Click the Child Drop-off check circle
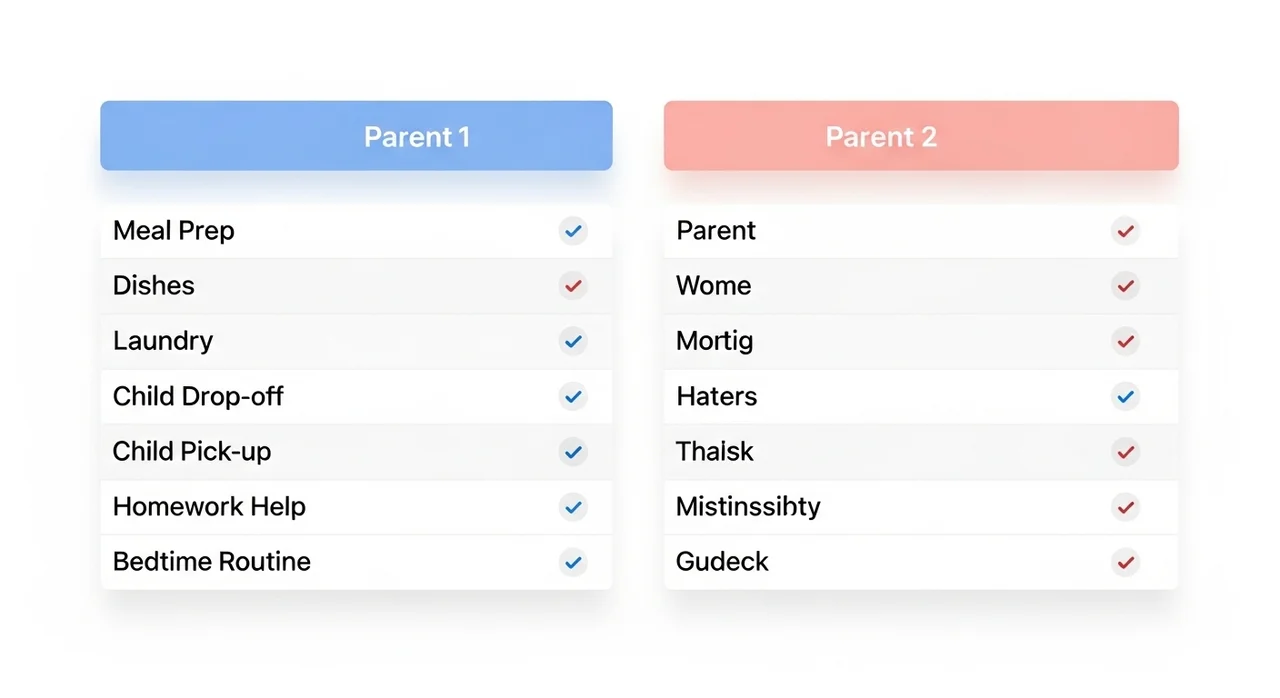Image resolution: width=1280 pixels, height=698 pixels. pyautogui.click(x=573, y=397)
